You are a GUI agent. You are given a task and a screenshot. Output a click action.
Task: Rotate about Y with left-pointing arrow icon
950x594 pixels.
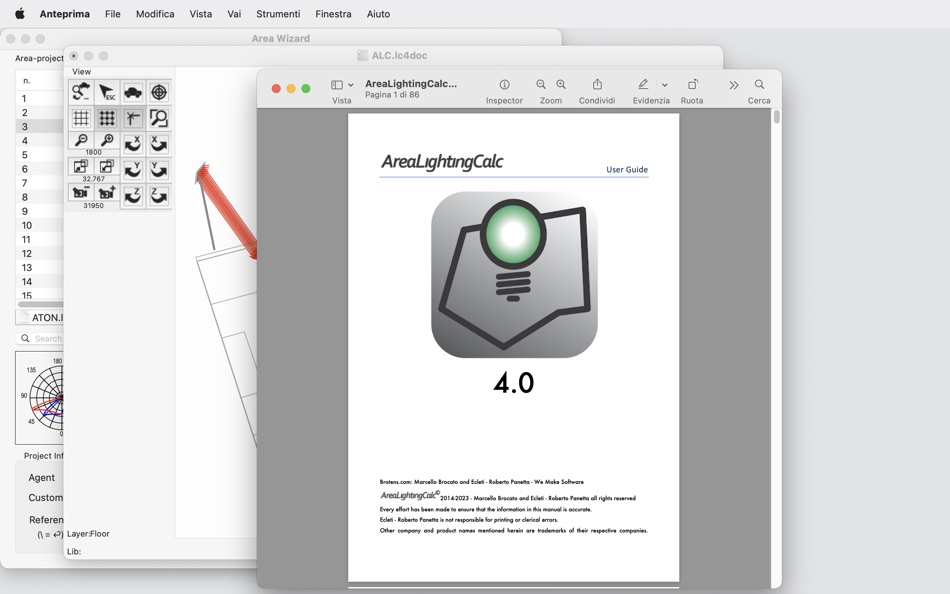pyautogui.click(x=133, y=170)
